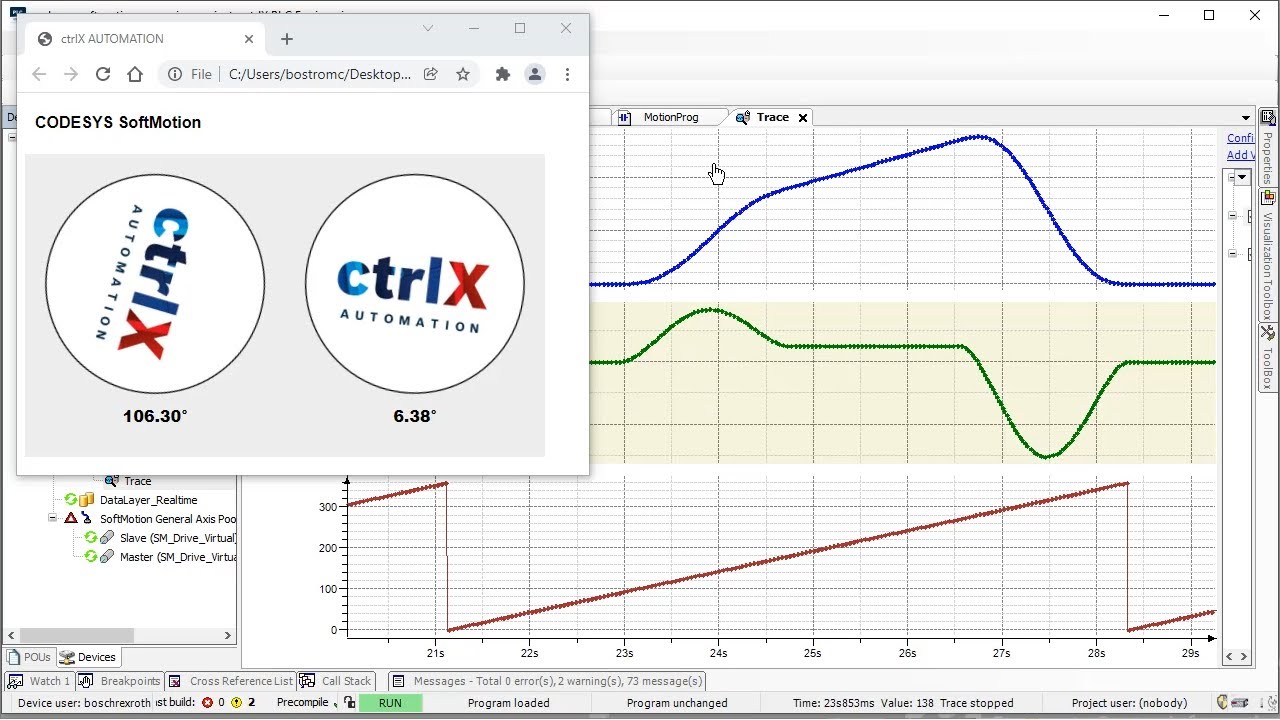Open the browser profile avatar
This screenshot has height=720, width=1280.
tap(535, 74)
